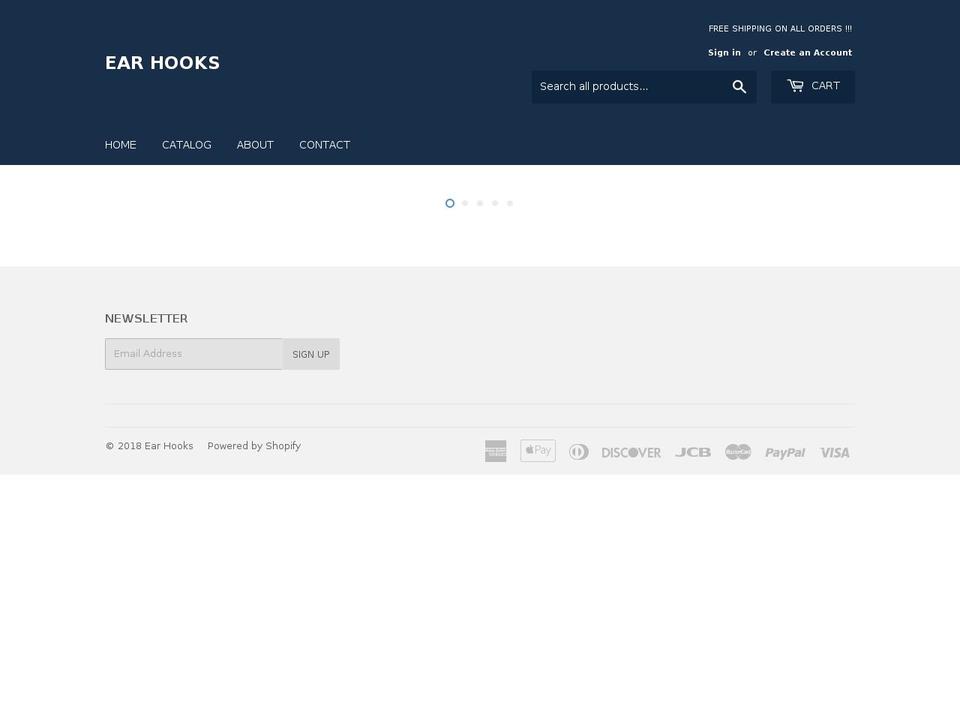The width and height of the screenshot is (960, 720).
Task: Click the Newsletter heading
Action: 146,318
